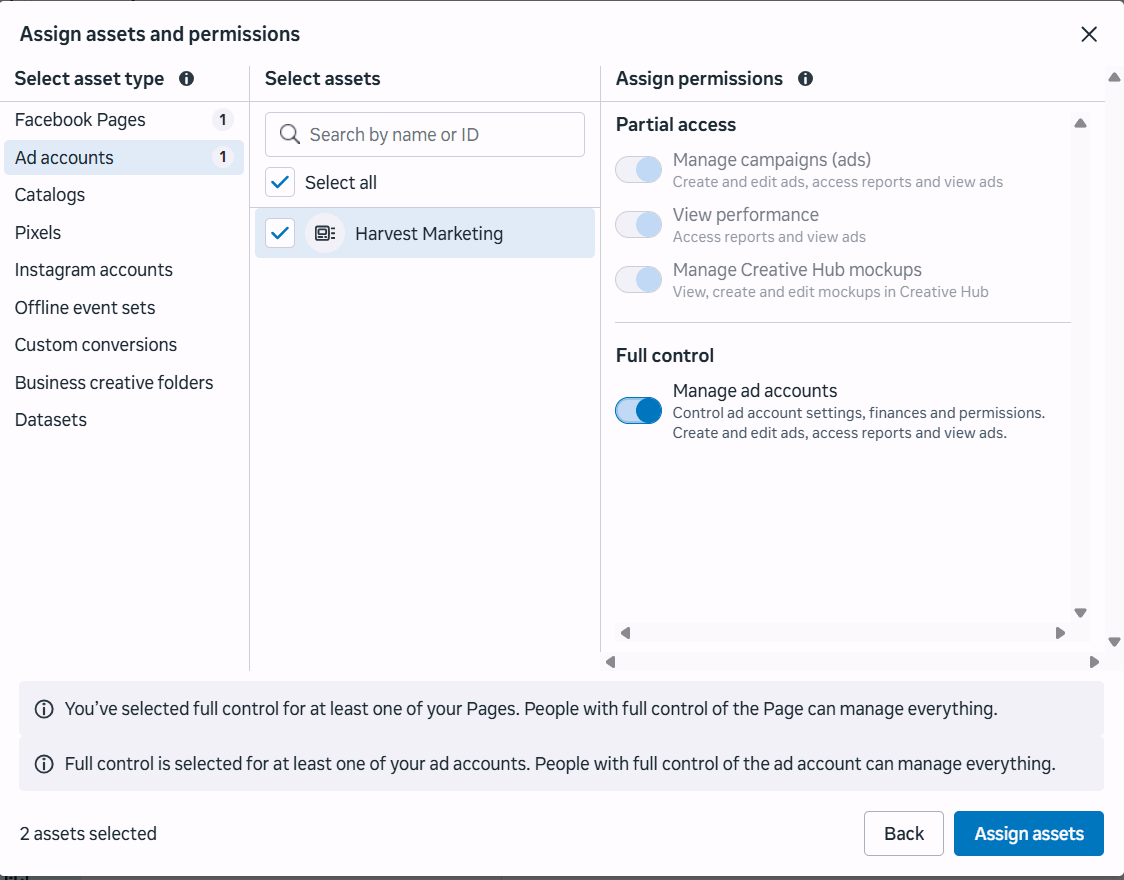Uncheck the Harvest Marketing checkbox
This screenshot has height=880, width=1124.
click(x=280, y=233)
